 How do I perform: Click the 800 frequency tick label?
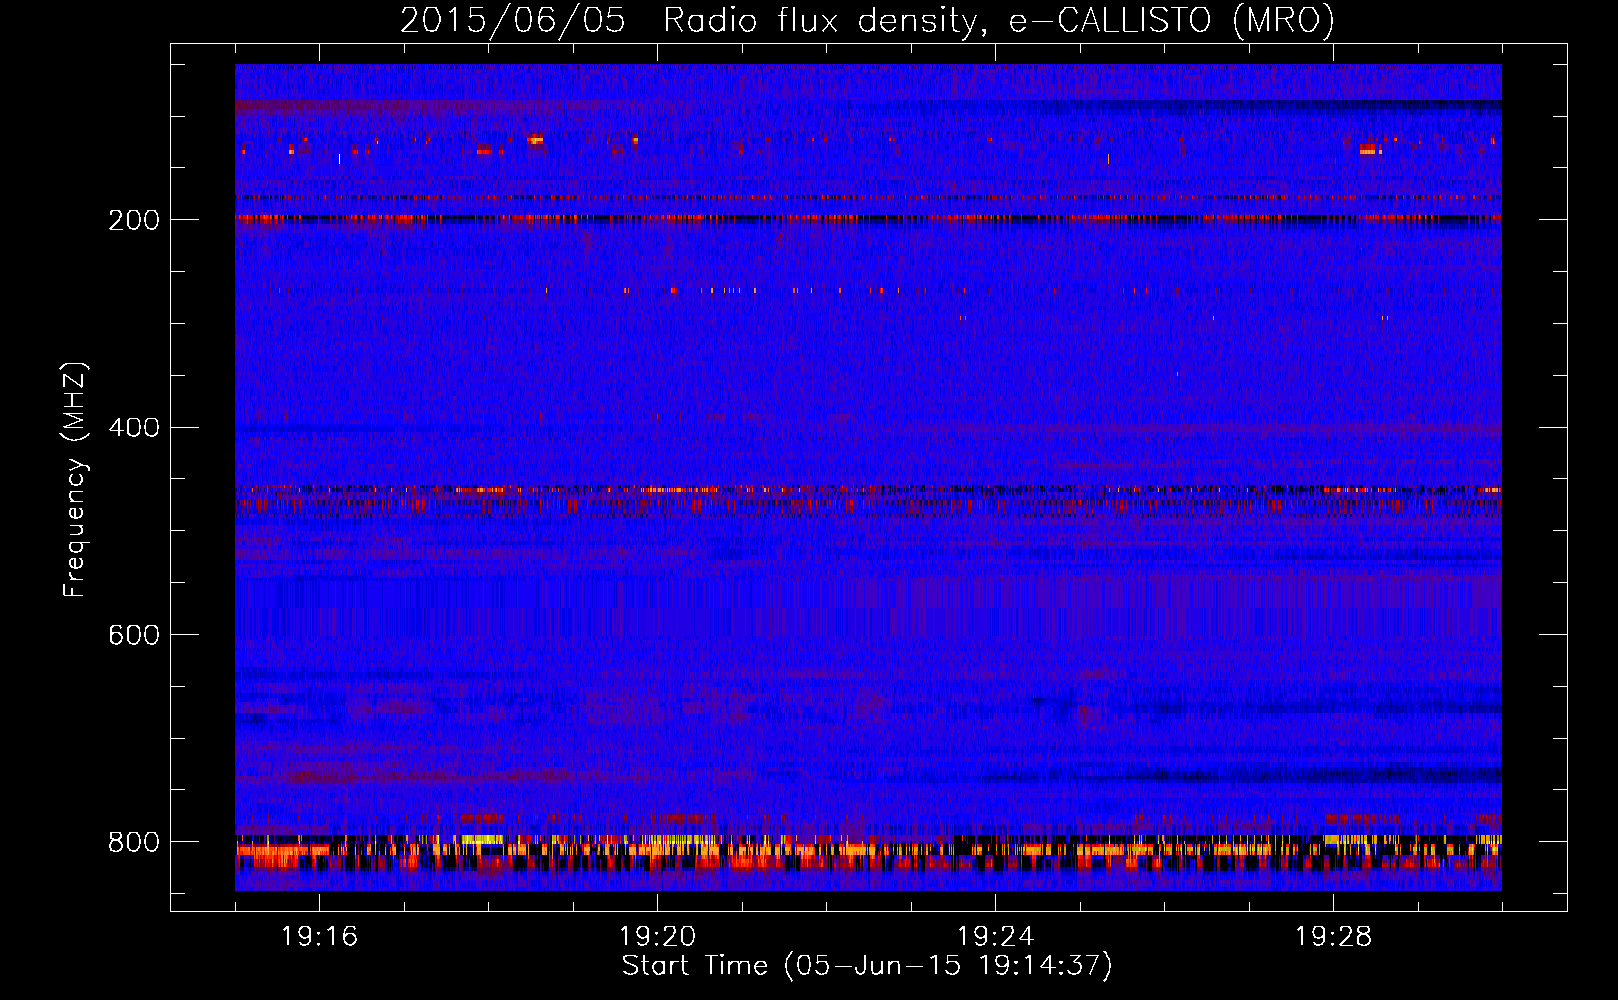tap(134, 842)
